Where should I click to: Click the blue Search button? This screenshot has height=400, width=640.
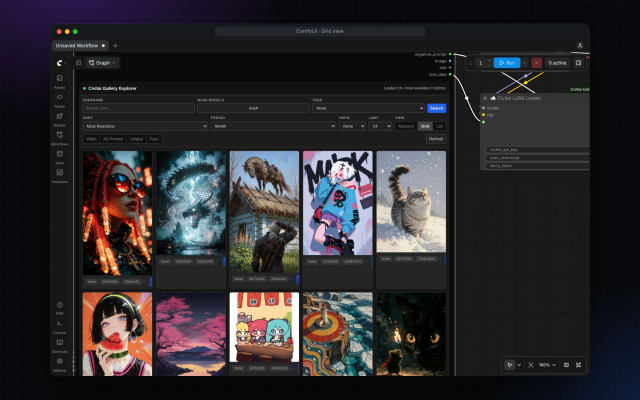tap(436, 108)
